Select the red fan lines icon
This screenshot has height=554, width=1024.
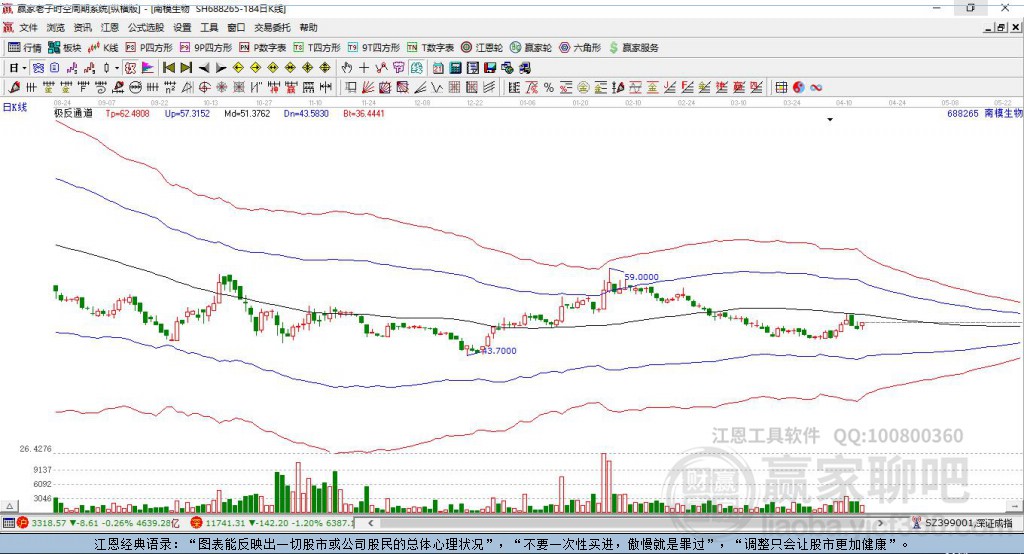coord(368,88)
